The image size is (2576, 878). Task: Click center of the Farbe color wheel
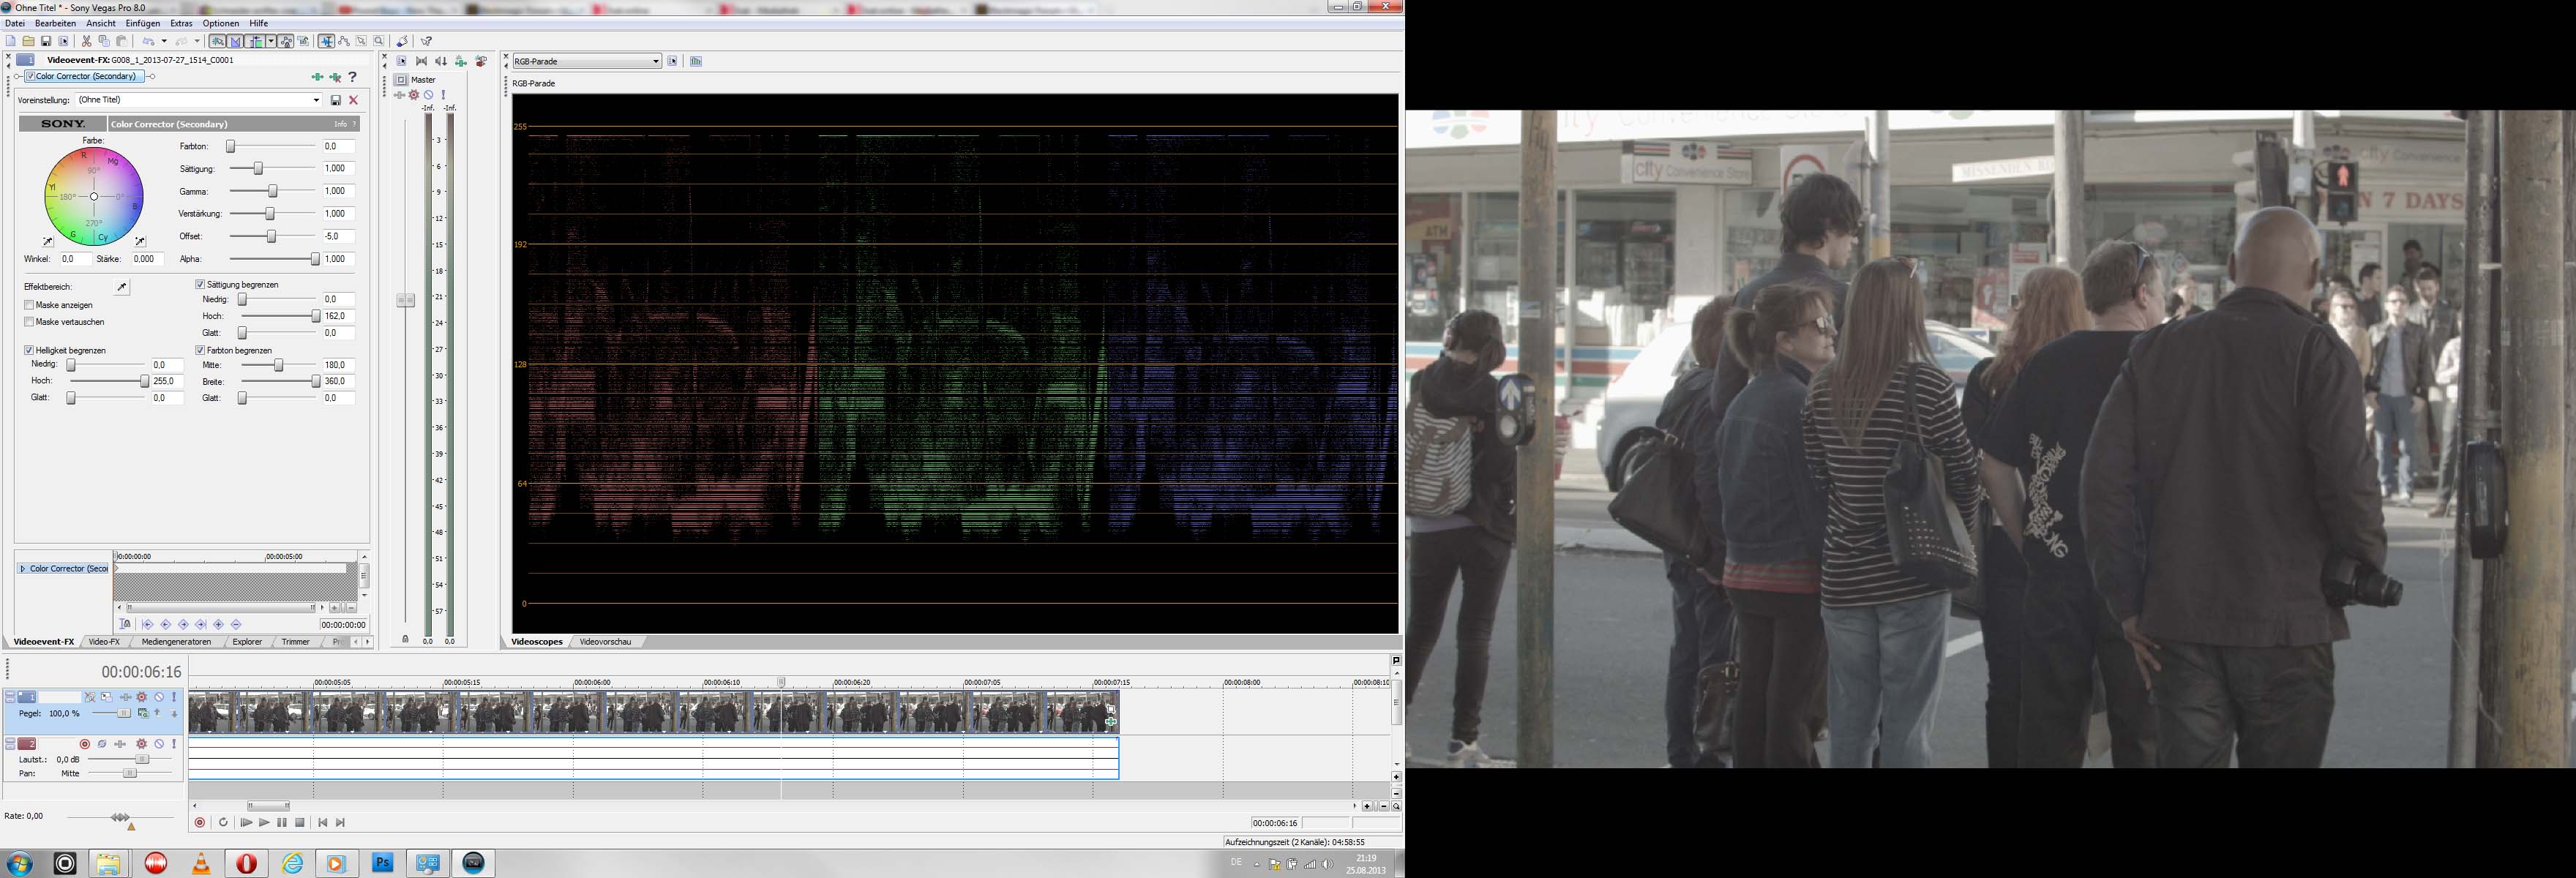94,197
